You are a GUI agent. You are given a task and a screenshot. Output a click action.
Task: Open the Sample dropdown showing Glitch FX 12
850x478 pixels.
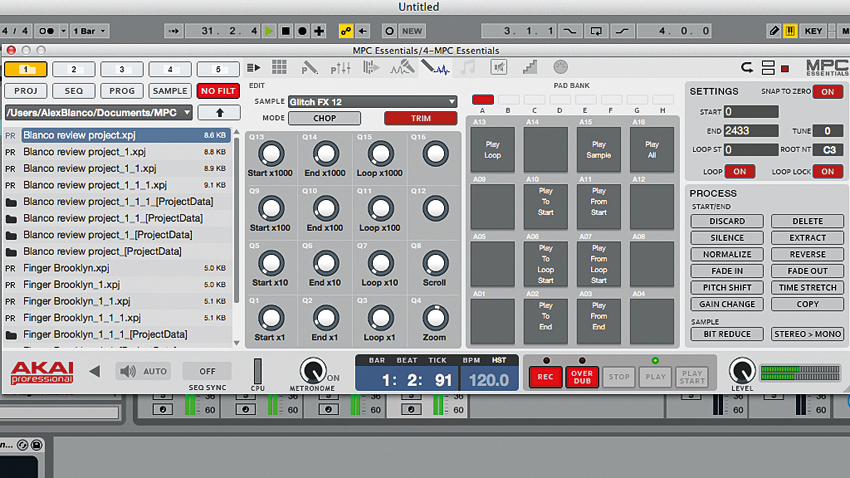tap(372, 102)
